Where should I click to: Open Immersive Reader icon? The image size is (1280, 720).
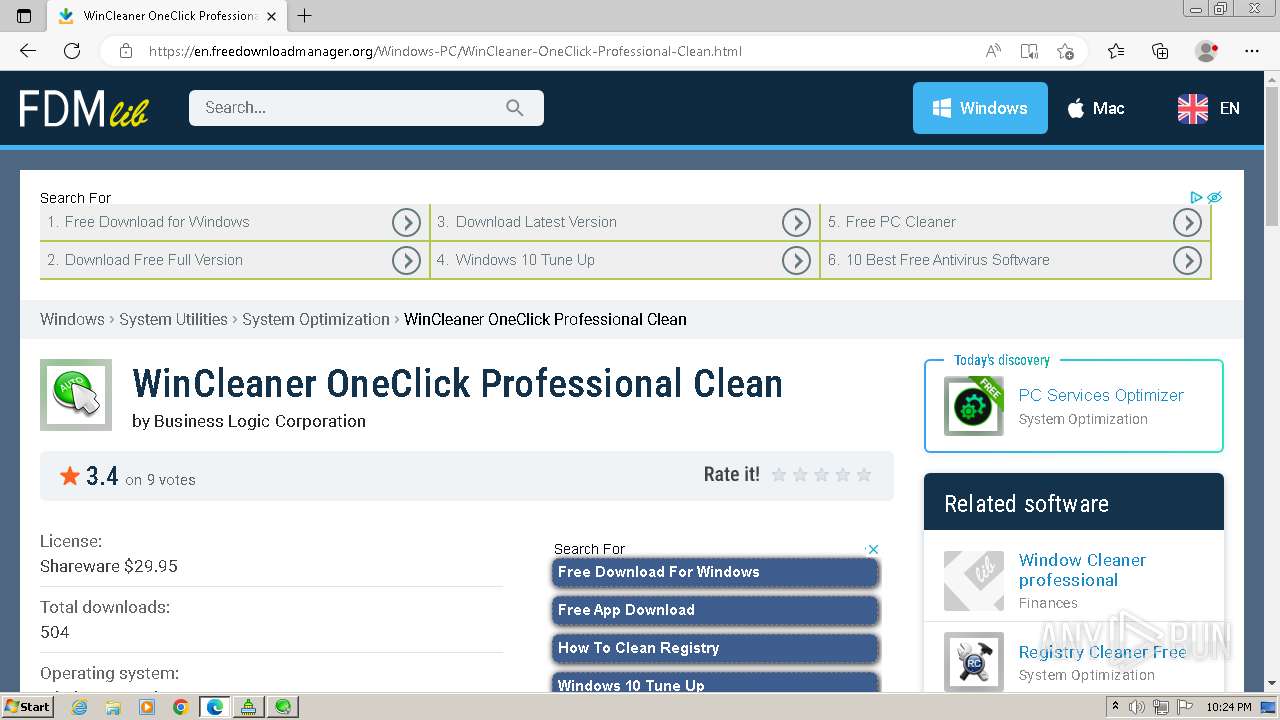(x=1029, y=51)
